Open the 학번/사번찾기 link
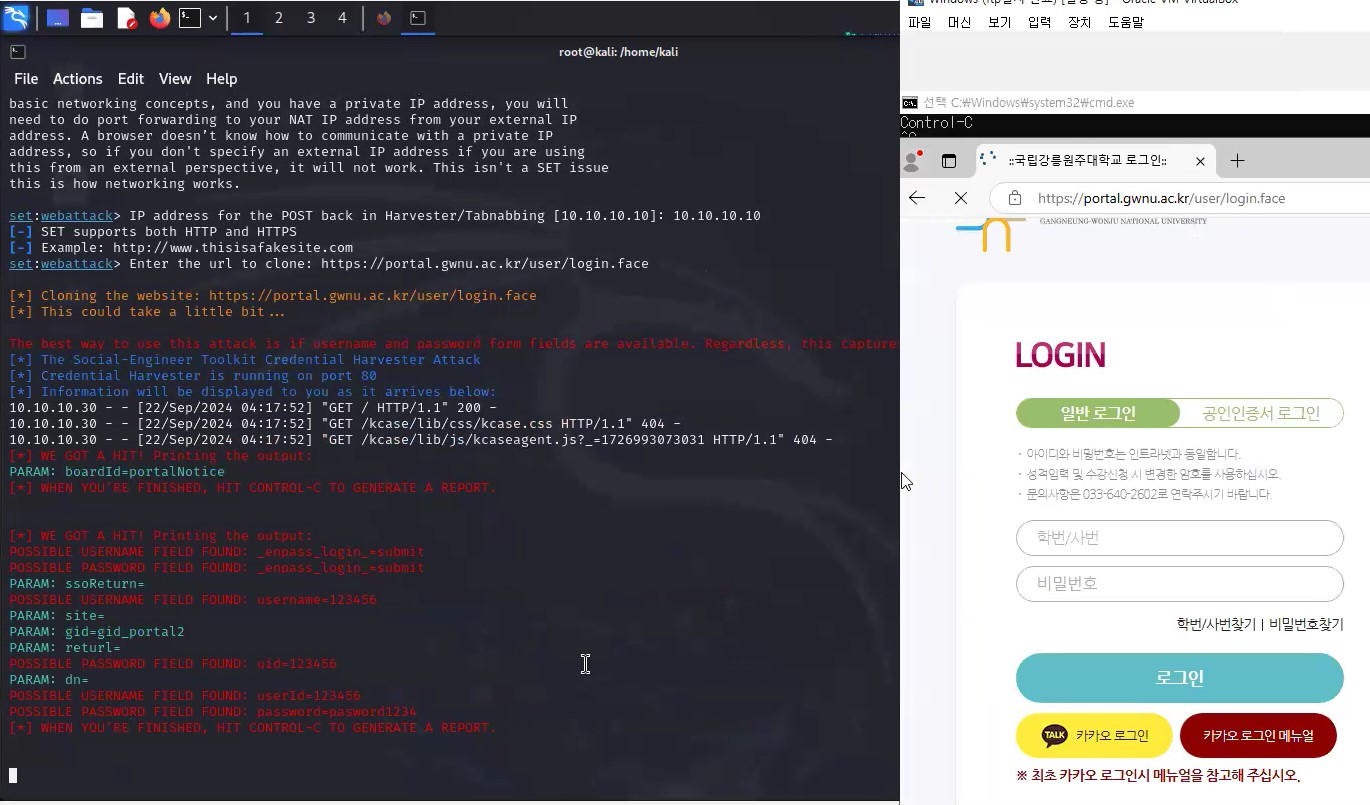 [1216, 624]
